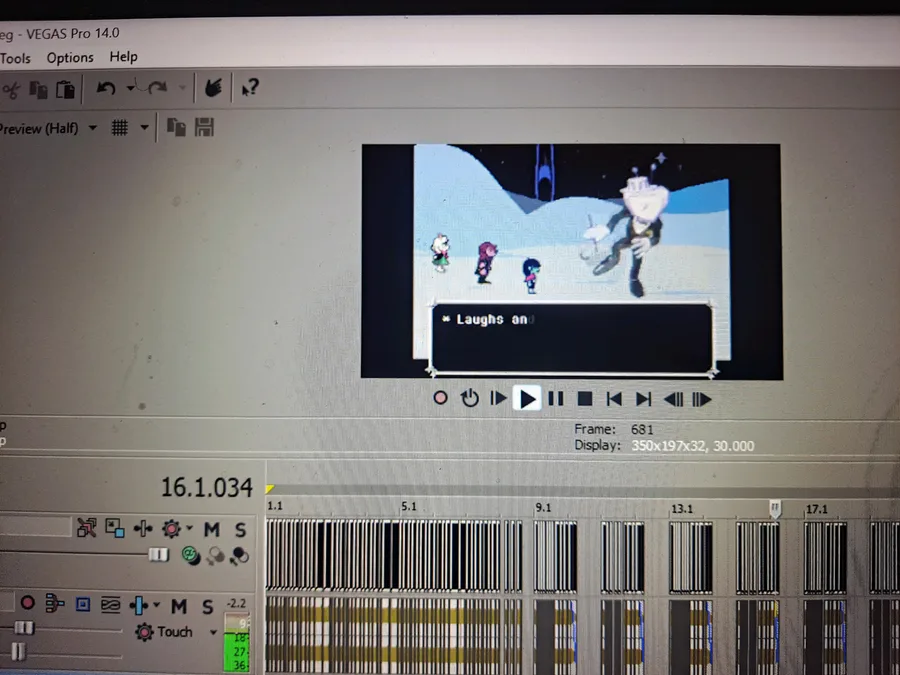Toggle bypass motion blur on video track
900x675 pixels.
87,527
